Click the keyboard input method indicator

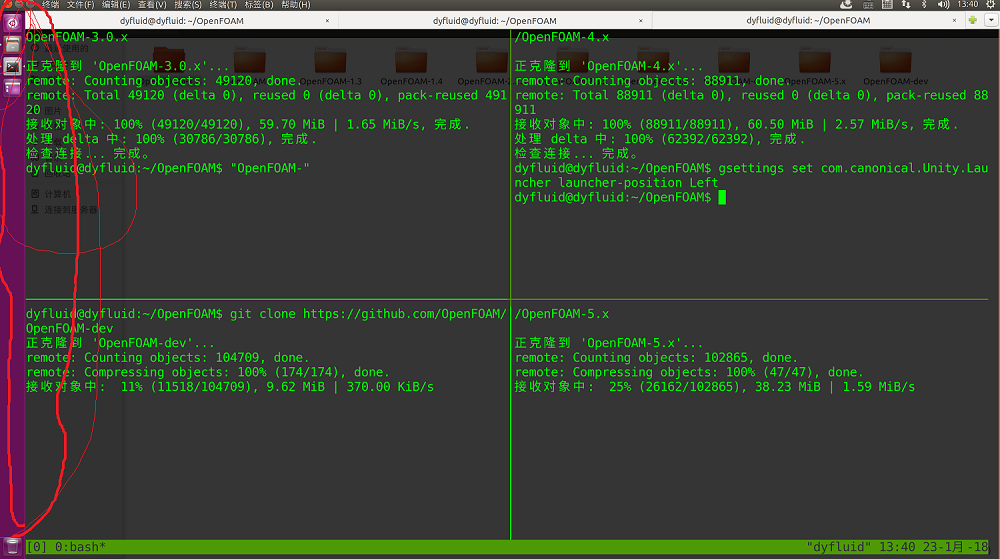868,4
